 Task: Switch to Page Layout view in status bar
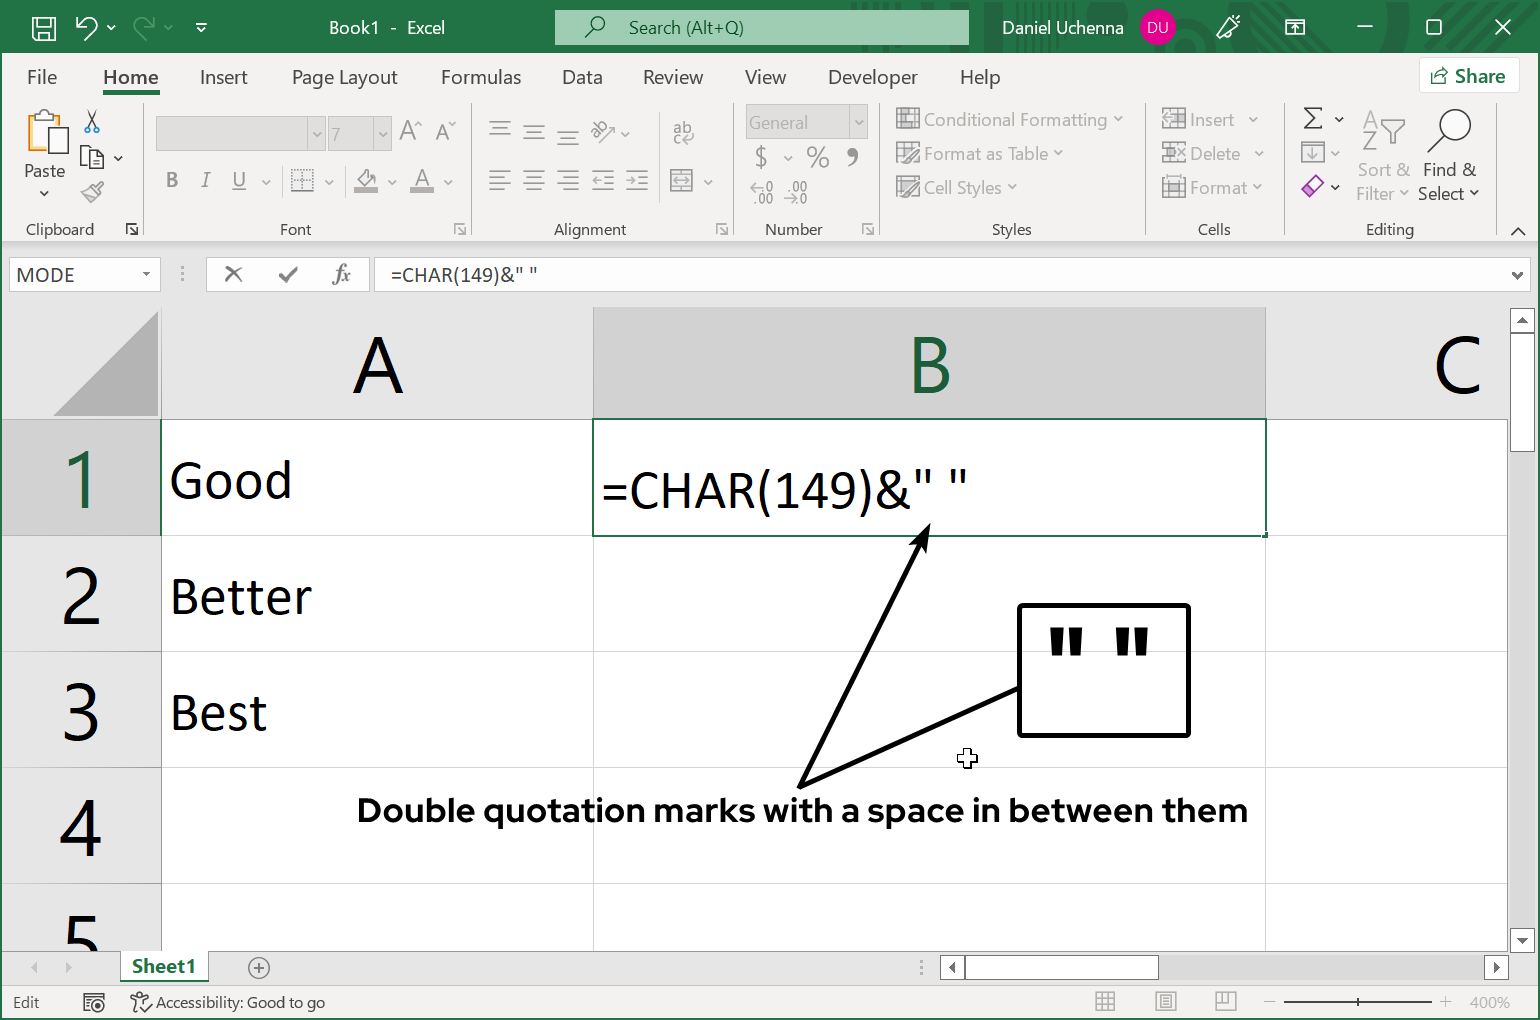(1165, 1002)
